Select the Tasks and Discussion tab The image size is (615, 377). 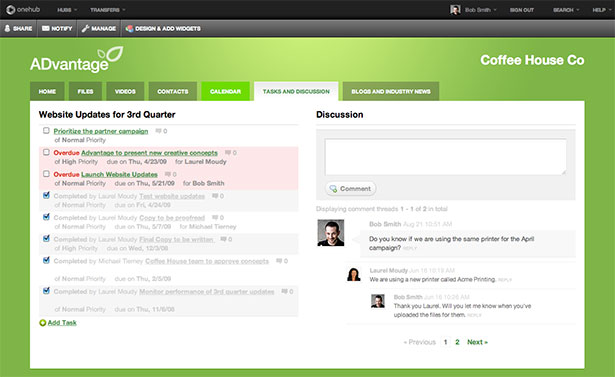coord(296,91)
